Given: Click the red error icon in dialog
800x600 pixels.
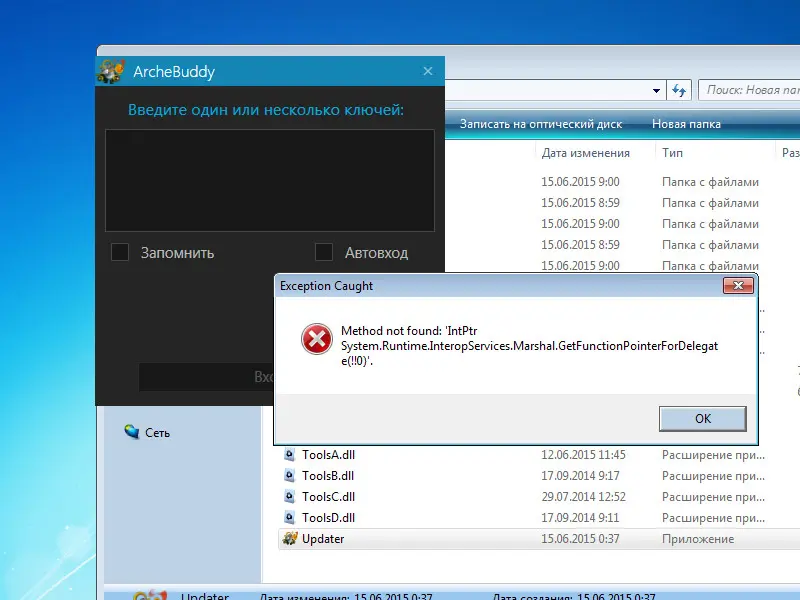Looking at the screenshot, I should (x=317, y=340).
